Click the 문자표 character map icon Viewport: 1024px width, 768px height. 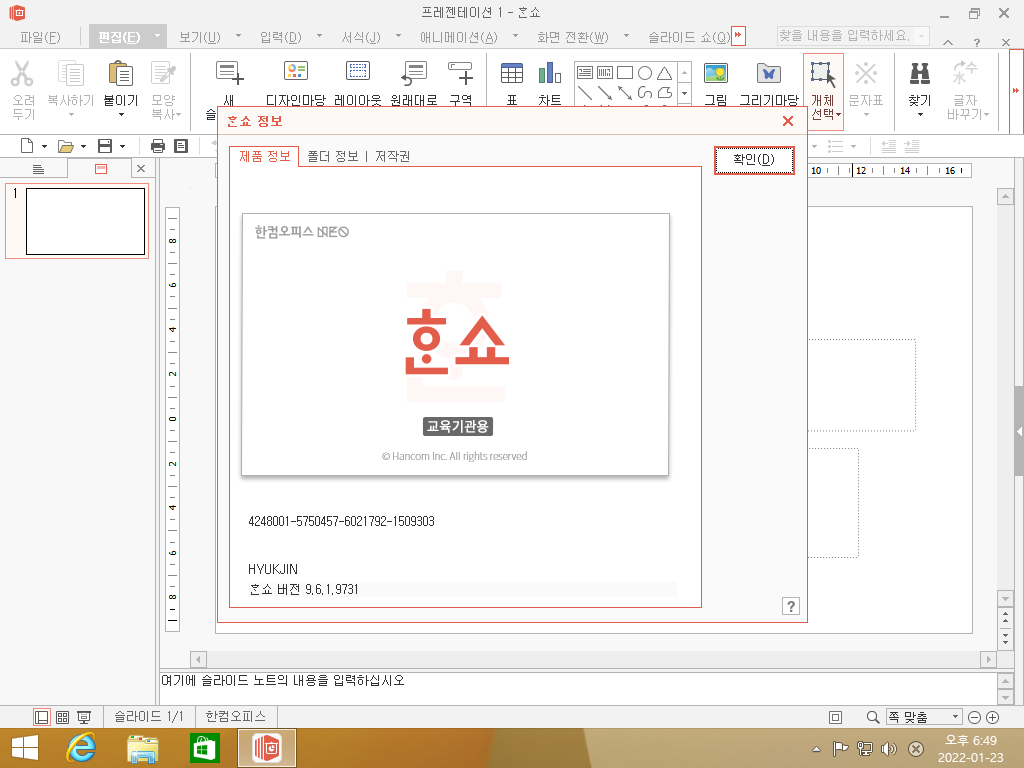point(866,73)
